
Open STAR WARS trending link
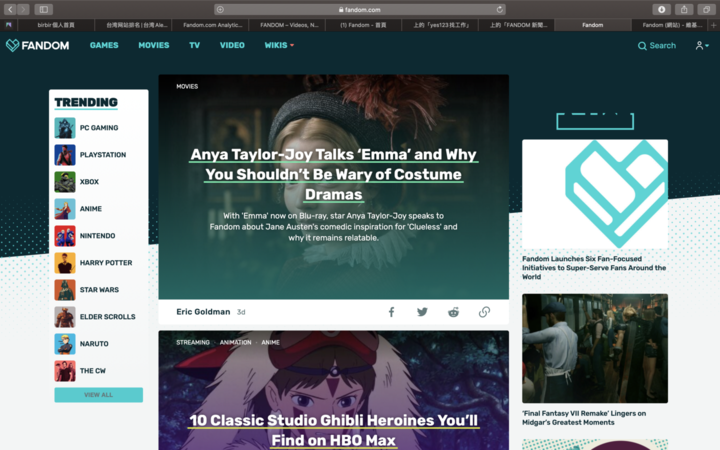coord(99,290)
